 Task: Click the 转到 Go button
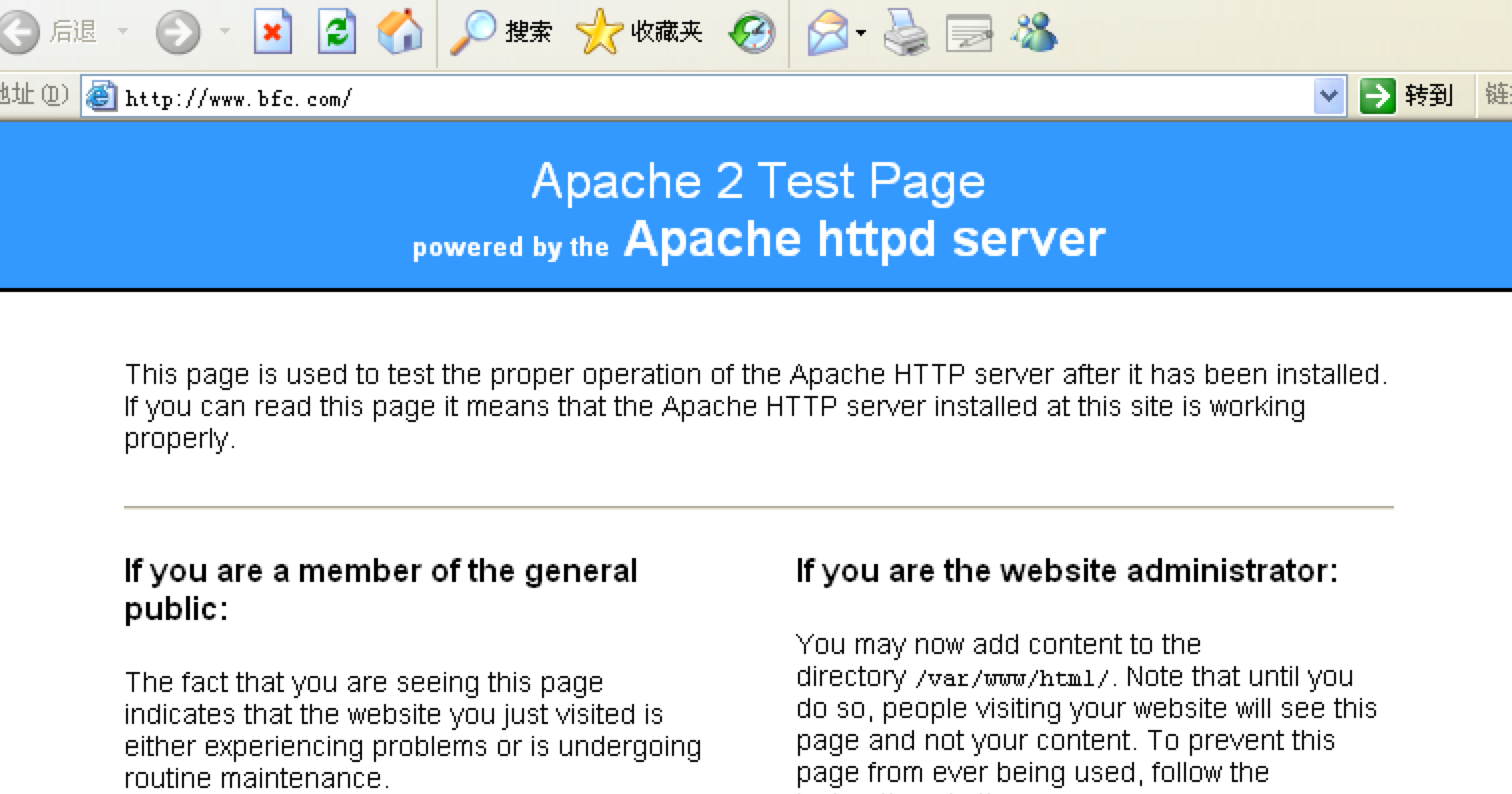[x=1407, y=96]
